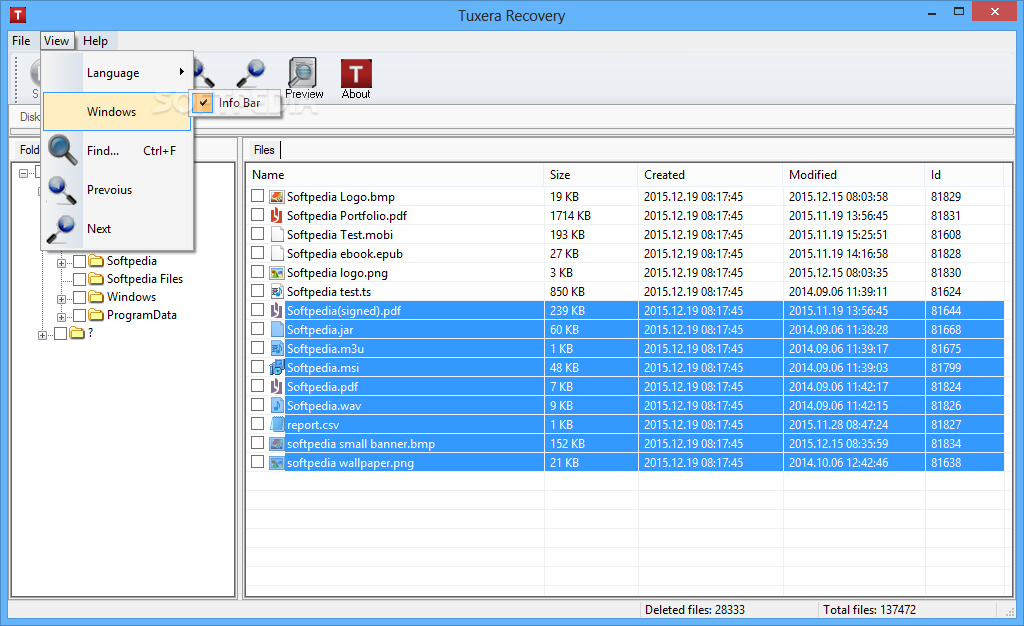This screenshot has width=1024, height=626.
Task: Expand the Softpedia folder node
Action: click(x=61, y=263)
